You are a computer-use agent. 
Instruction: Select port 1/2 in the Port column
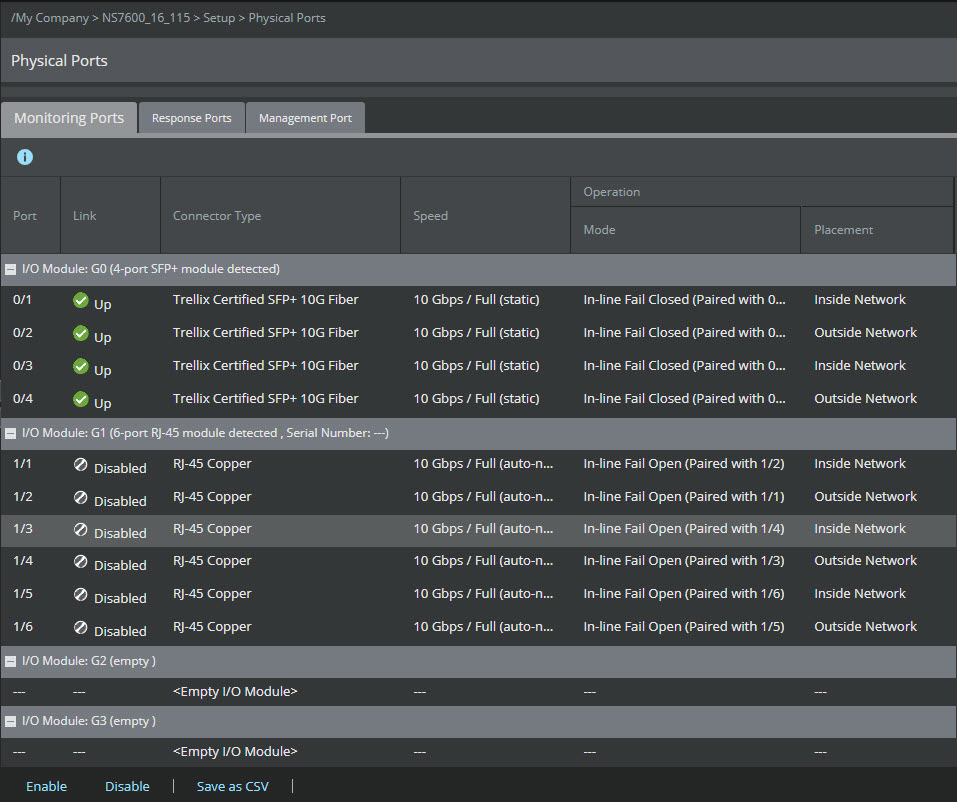[23, 497]
